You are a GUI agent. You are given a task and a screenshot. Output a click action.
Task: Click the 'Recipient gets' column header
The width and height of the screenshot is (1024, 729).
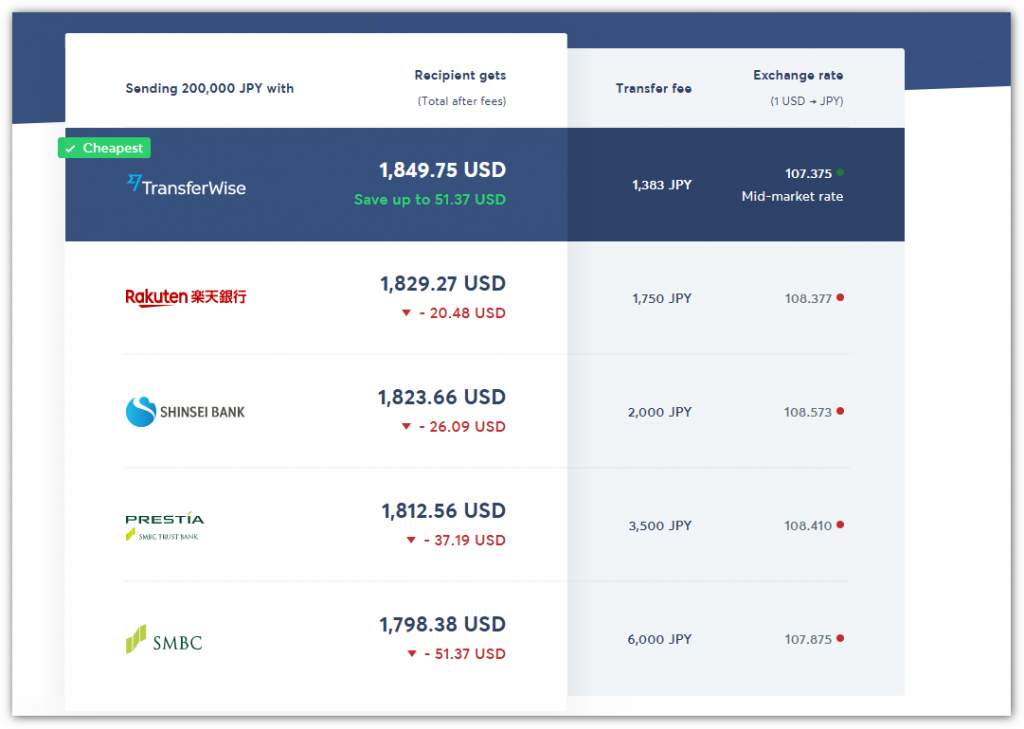[460, 75]
